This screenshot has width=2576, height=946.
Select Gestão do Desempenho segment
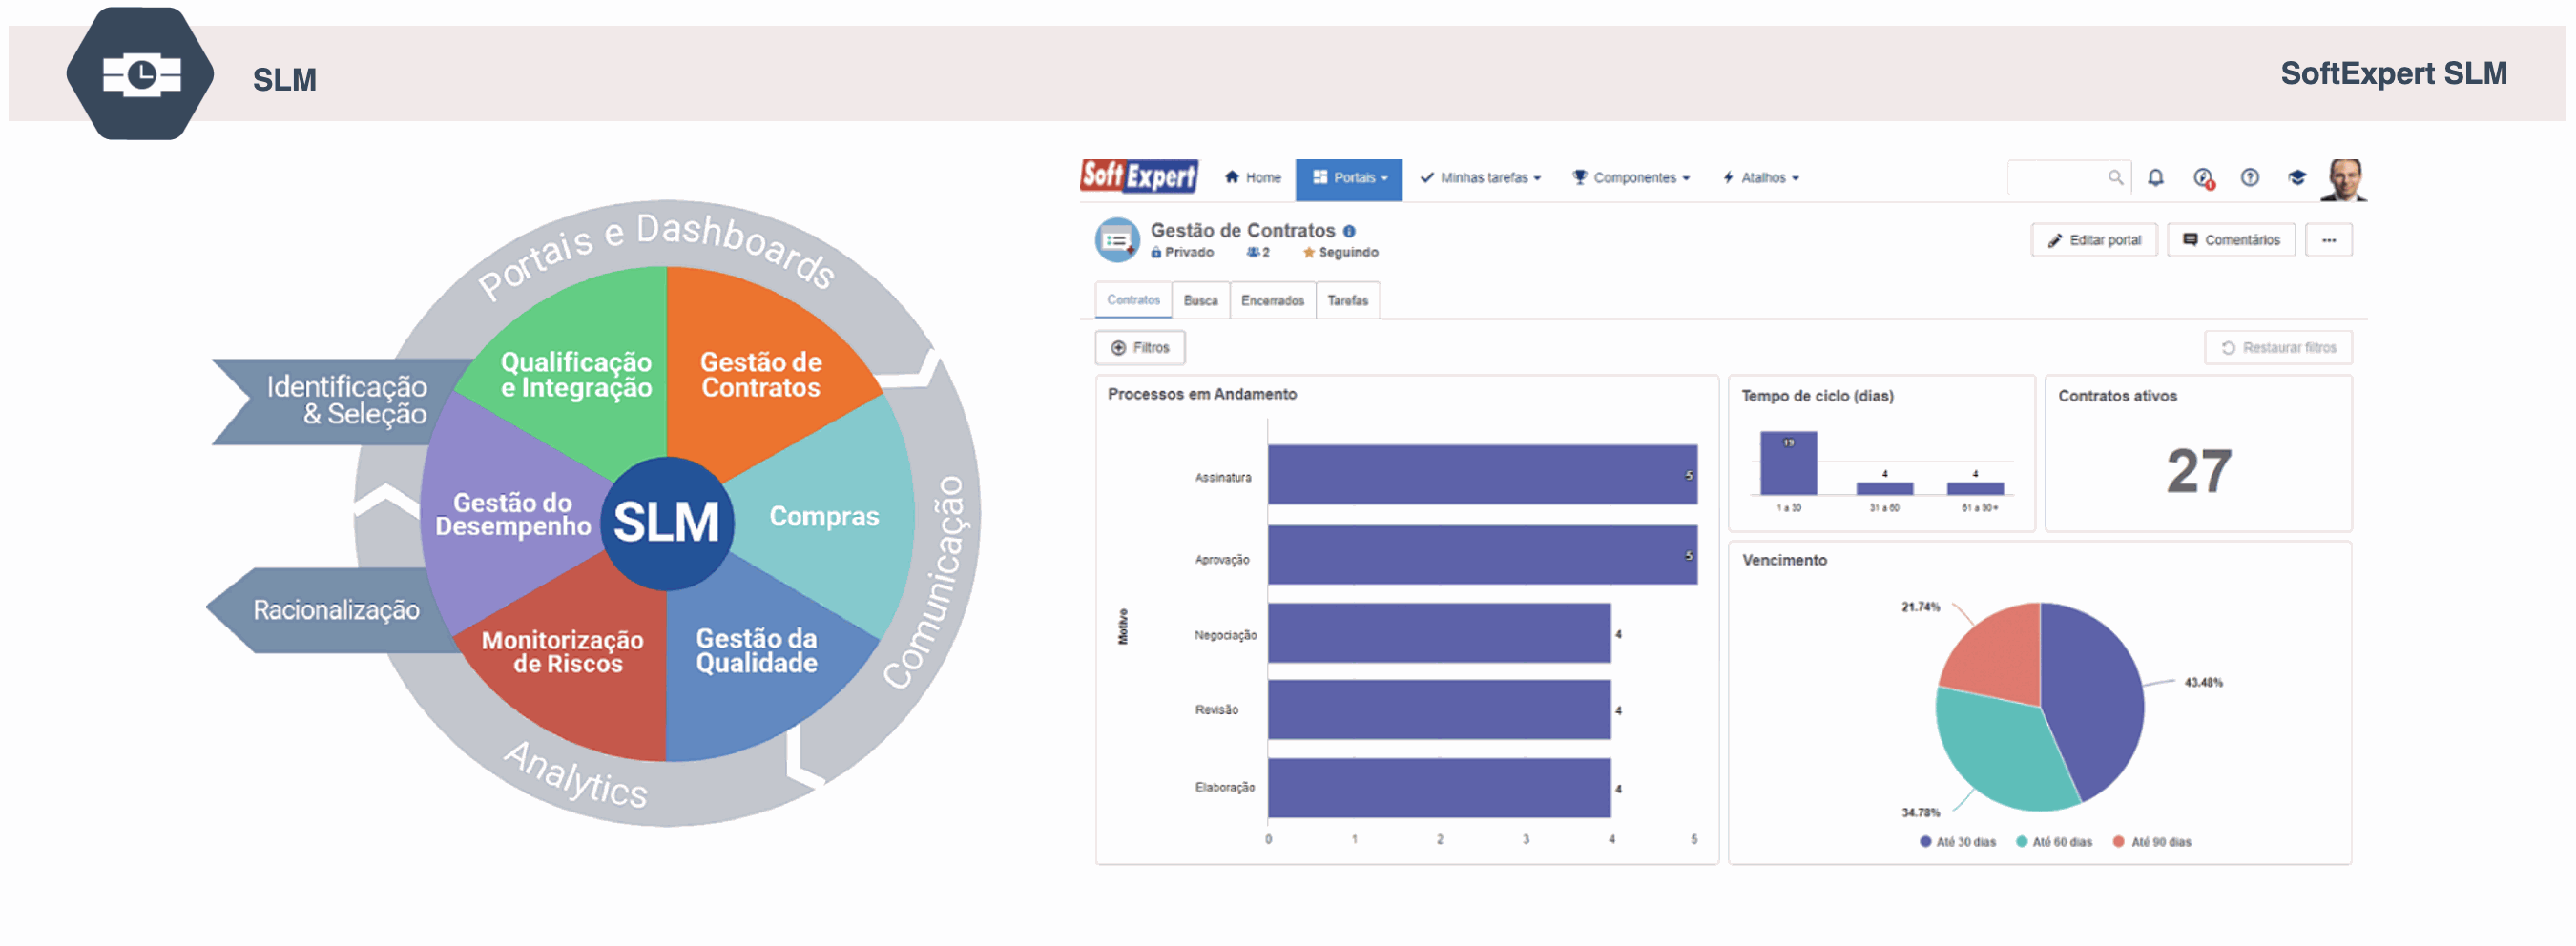(512, 515)
